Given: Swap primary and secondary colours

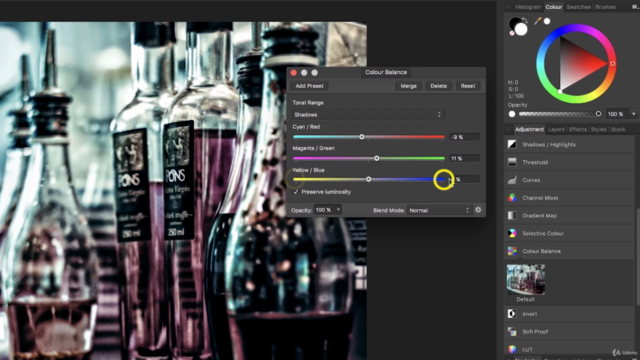Looking at the screenshot, I should 524,20.
